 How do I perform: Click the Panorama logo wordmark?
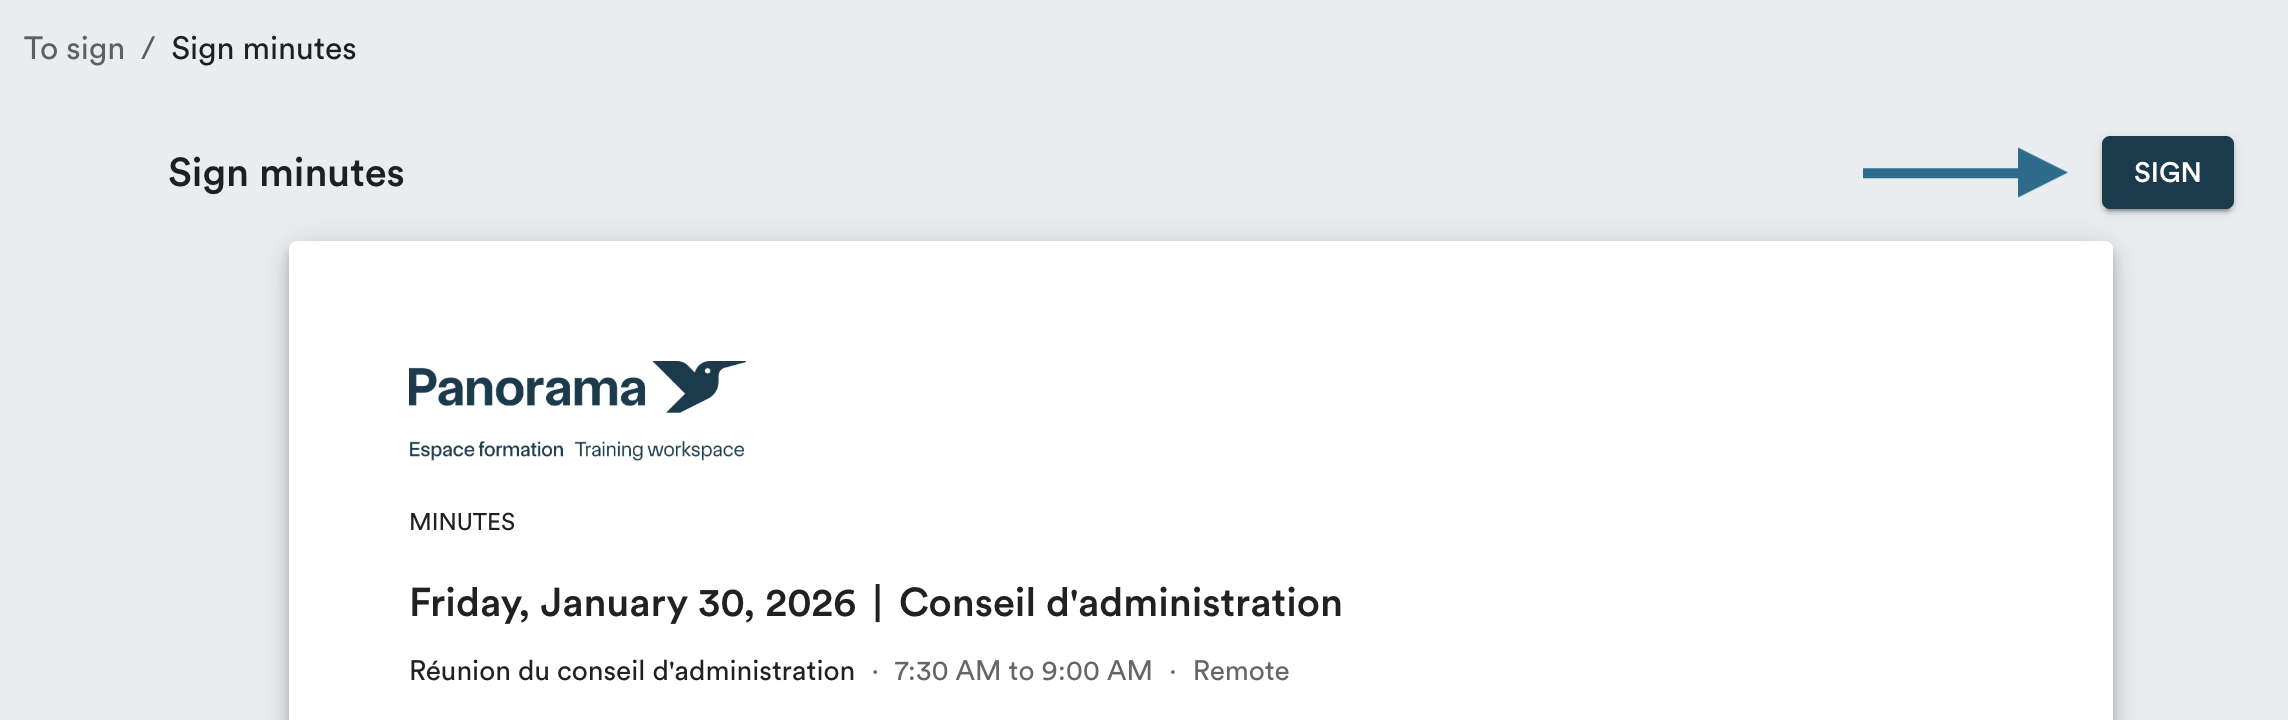(x=527, y=388)
